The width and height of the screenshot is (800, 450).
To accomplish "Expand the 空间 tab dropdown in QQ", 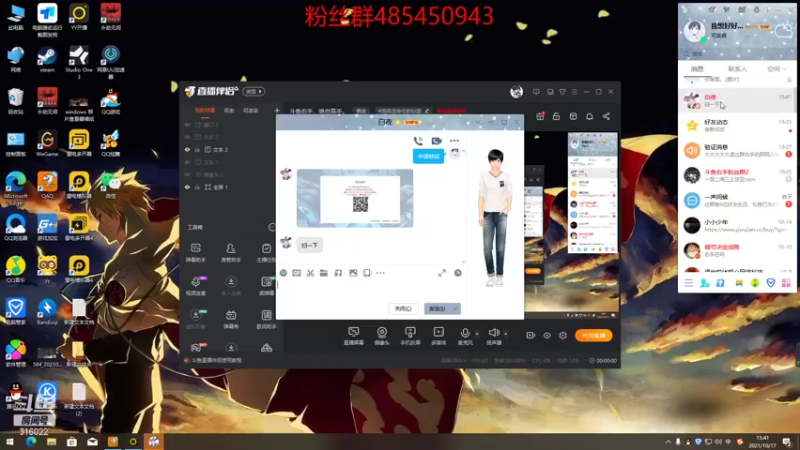I will click(784, 69).
